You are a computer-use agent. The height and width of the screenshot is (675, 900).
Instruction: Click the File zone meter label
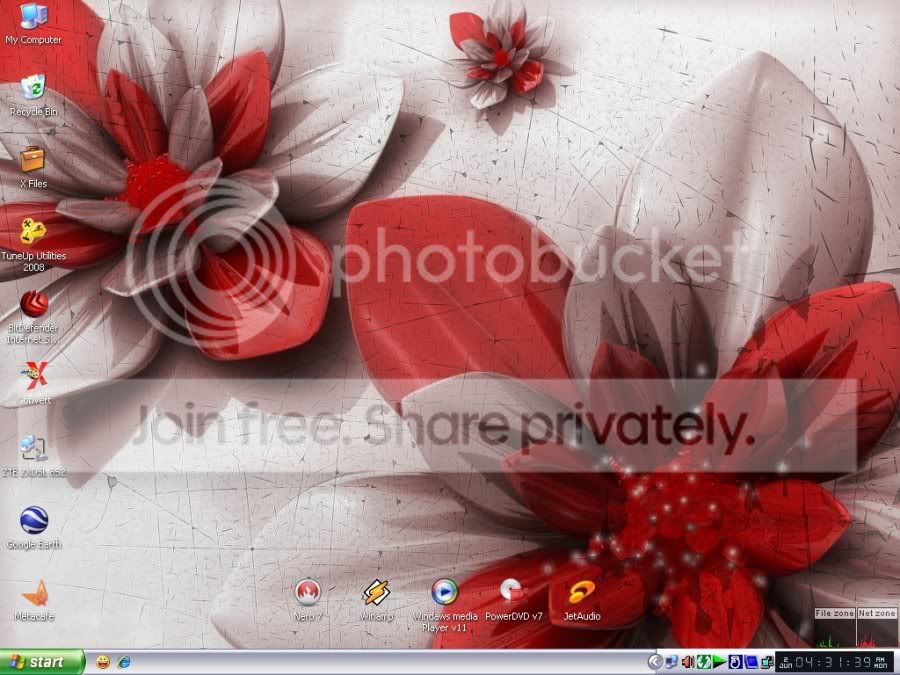[x=835, y=613]
